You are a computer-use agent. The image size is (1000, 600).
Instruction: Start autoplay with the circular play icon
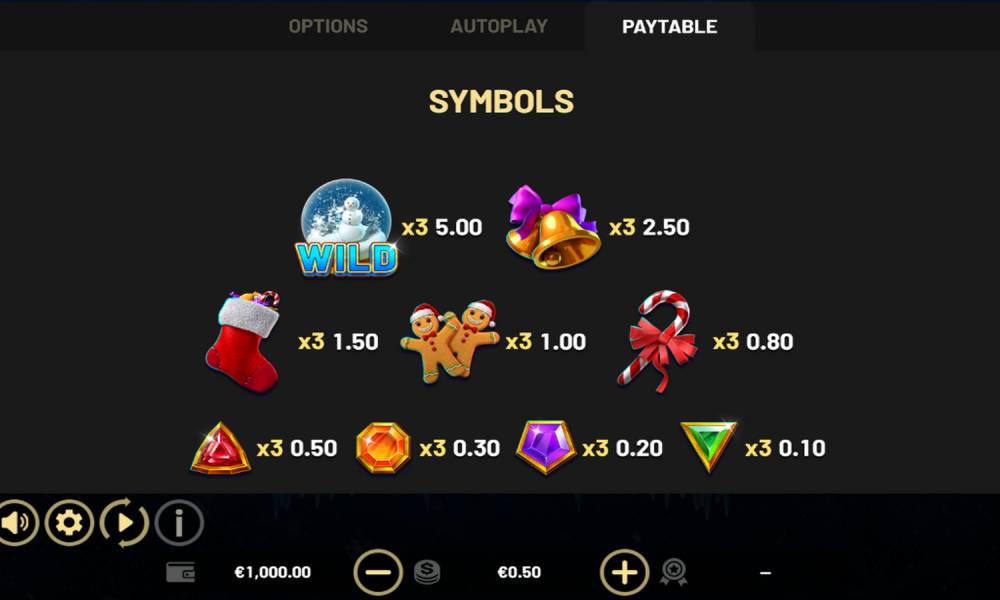pyautogui.click(x=124, y=523)
